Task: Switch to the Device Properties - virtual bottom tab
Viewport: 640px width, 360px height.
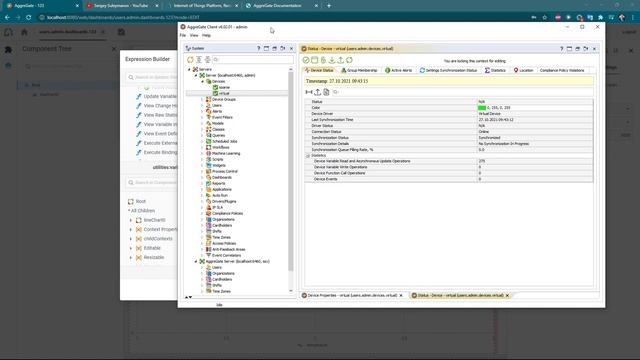Action: pyautogui.click(x=351, y=296)
